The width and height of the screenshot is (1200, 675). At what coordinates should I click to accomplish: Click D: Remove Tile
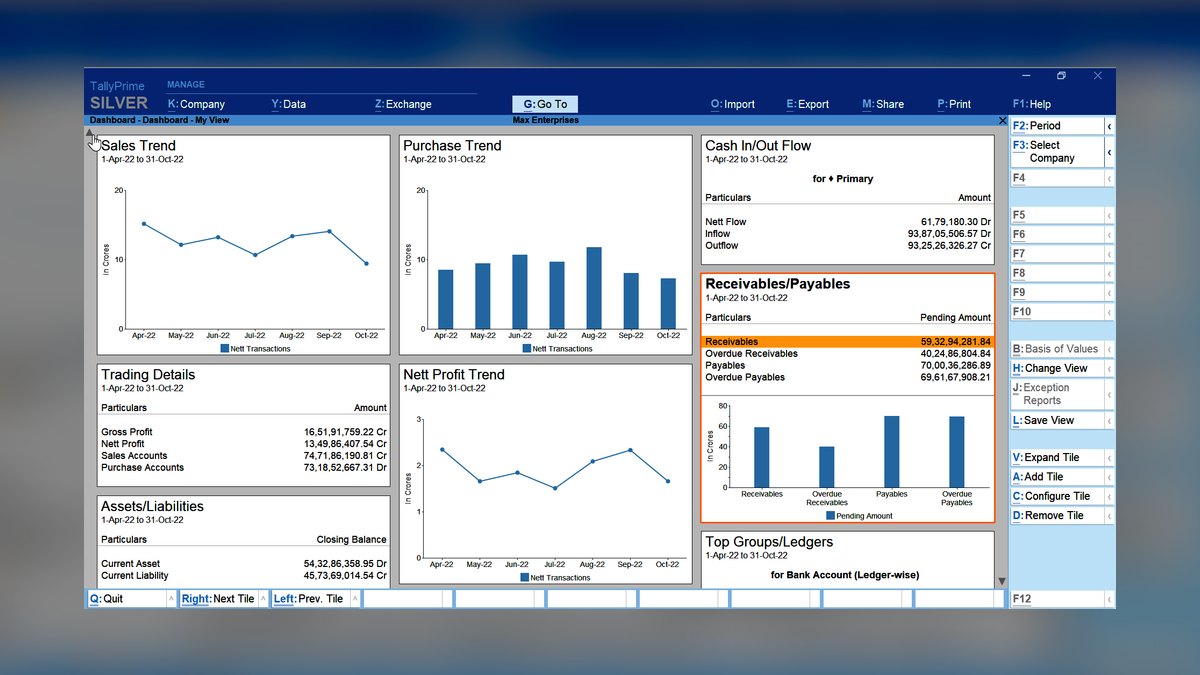(1058, 516)
